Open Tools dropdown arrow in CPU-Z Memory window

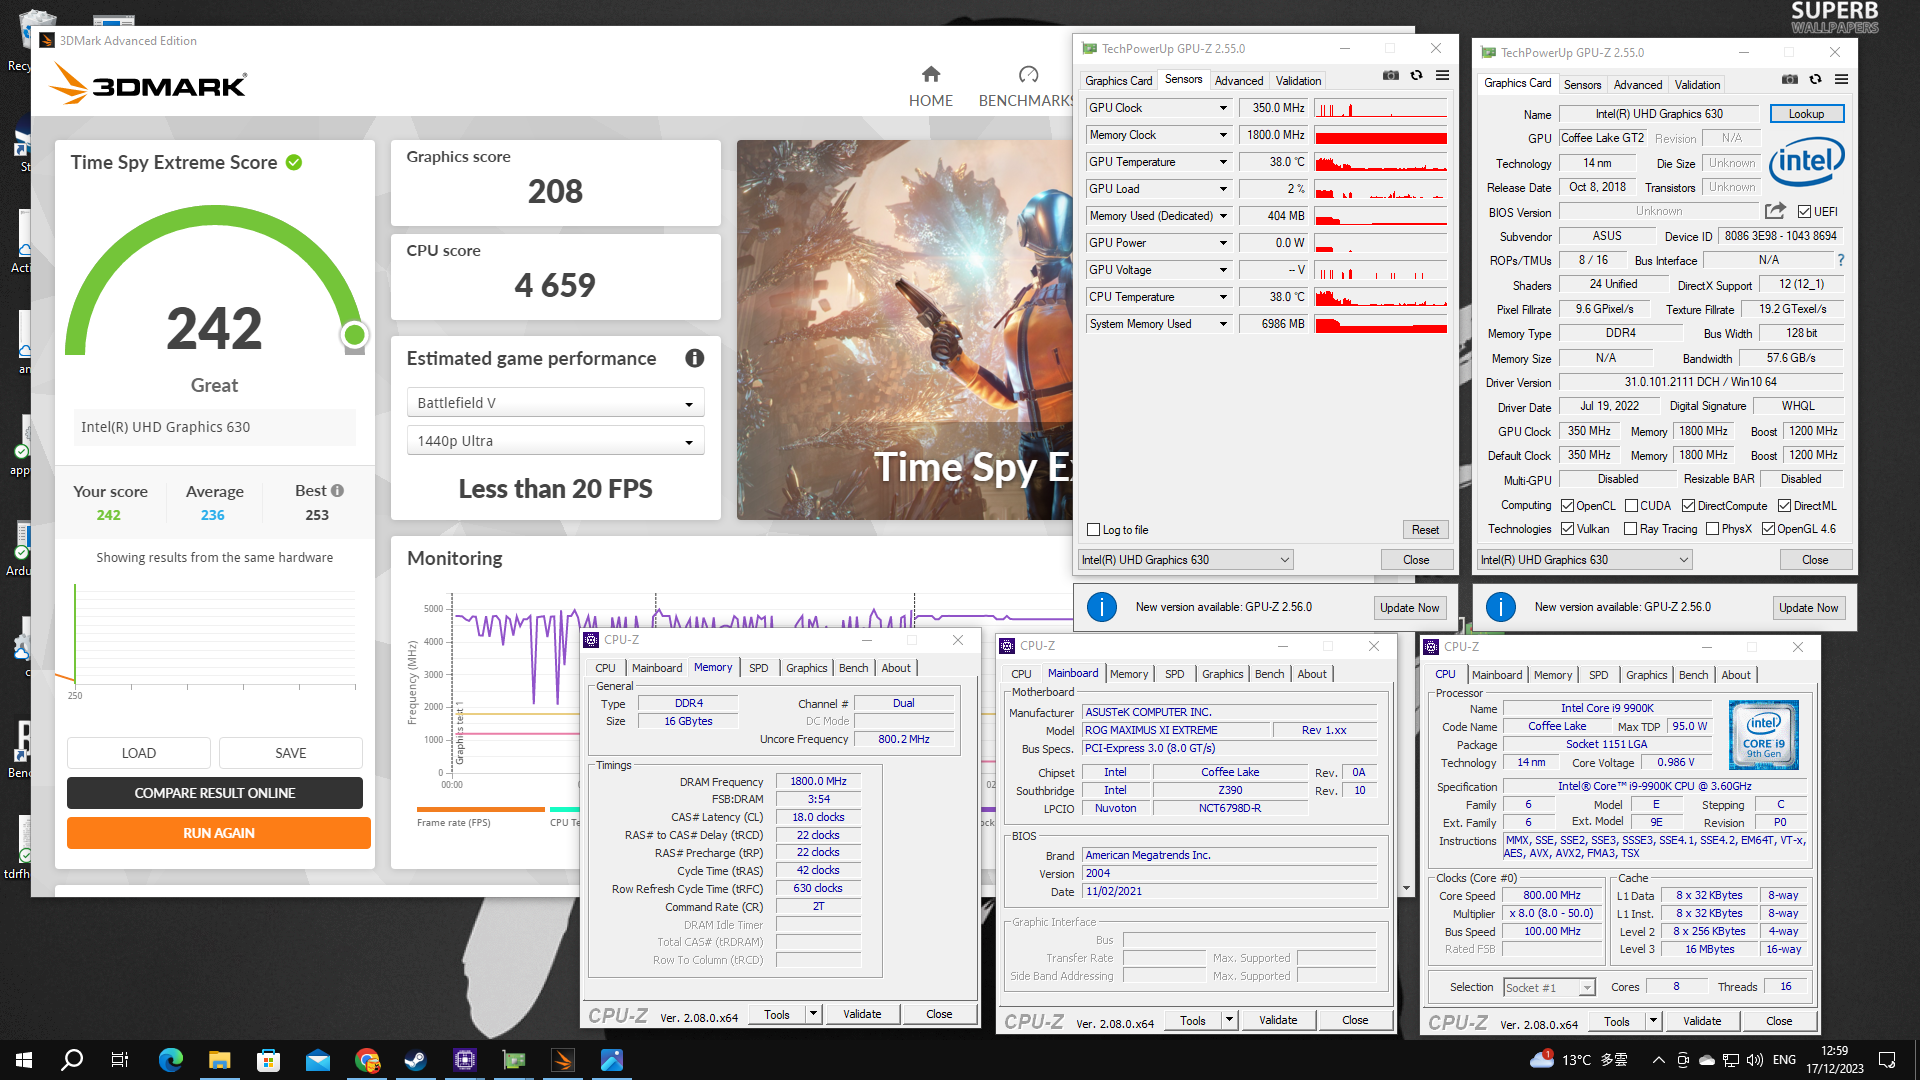pos(813,1014)
